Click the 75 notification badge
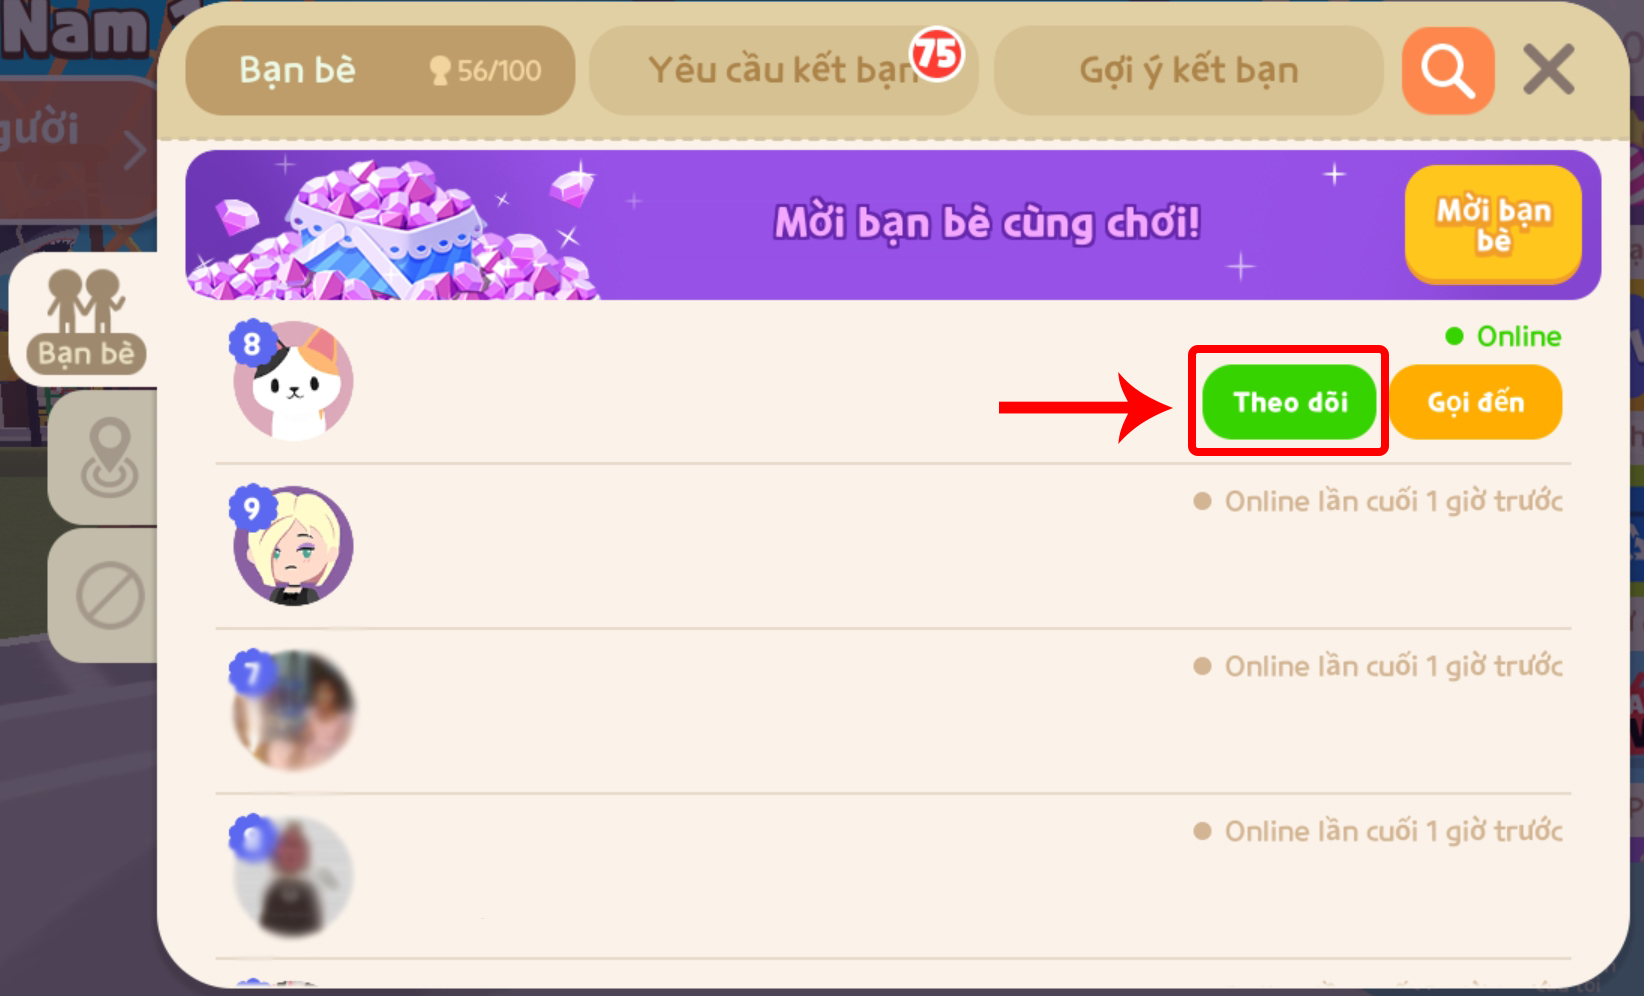 click(x=936, y=54)
